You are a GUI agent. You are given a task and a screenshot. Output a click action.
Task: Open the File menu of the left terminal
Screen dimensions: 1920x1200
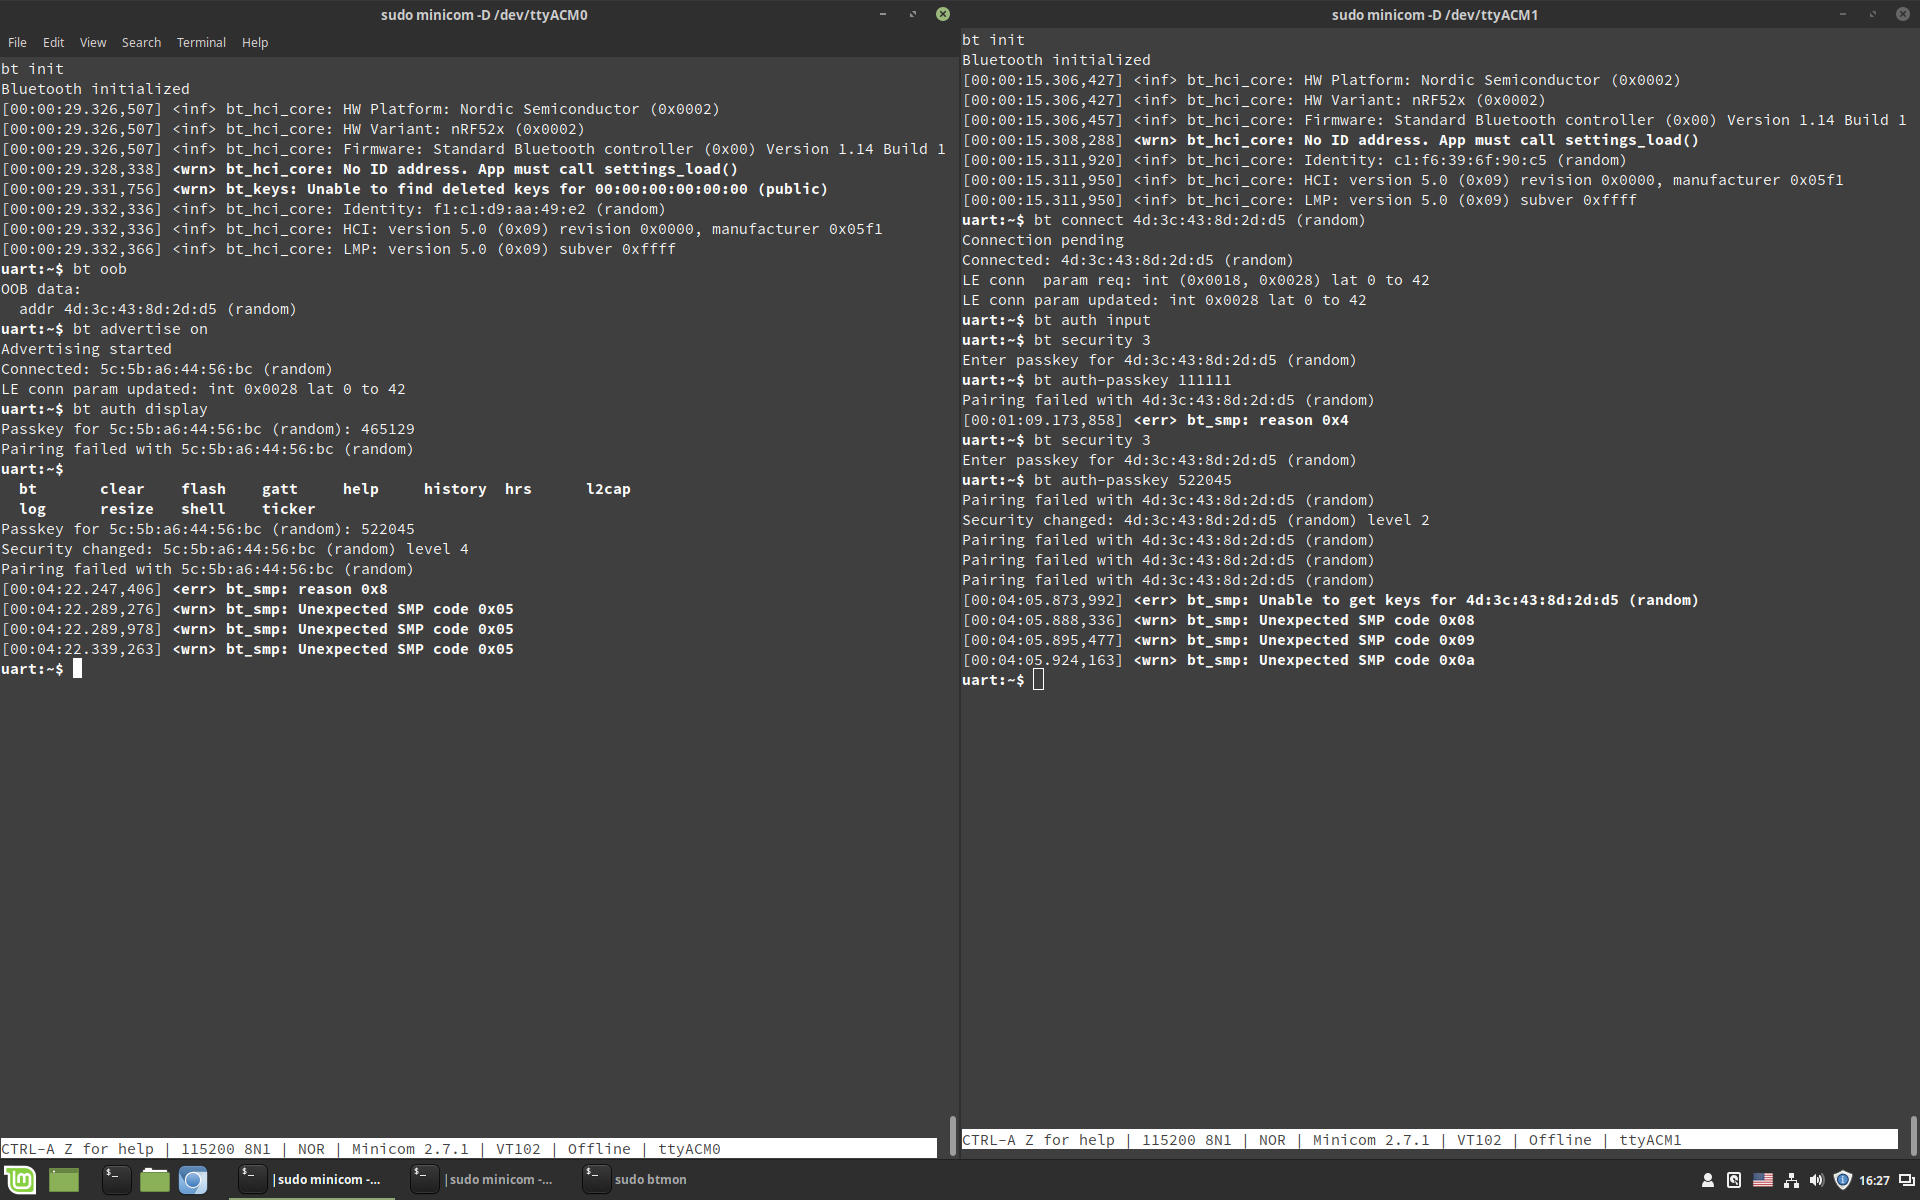pos(16,42)
